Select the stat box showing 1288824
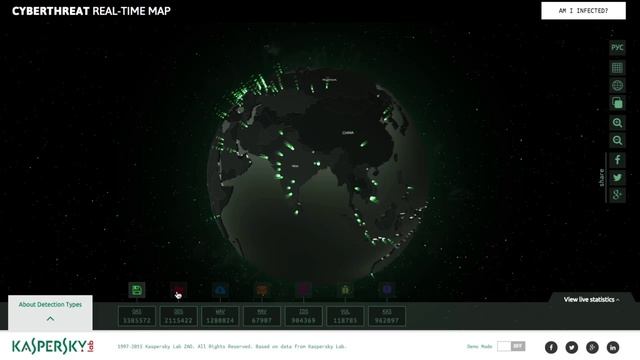Image resolution: width=640 pixels, height=360 pixels. [220, 316]
